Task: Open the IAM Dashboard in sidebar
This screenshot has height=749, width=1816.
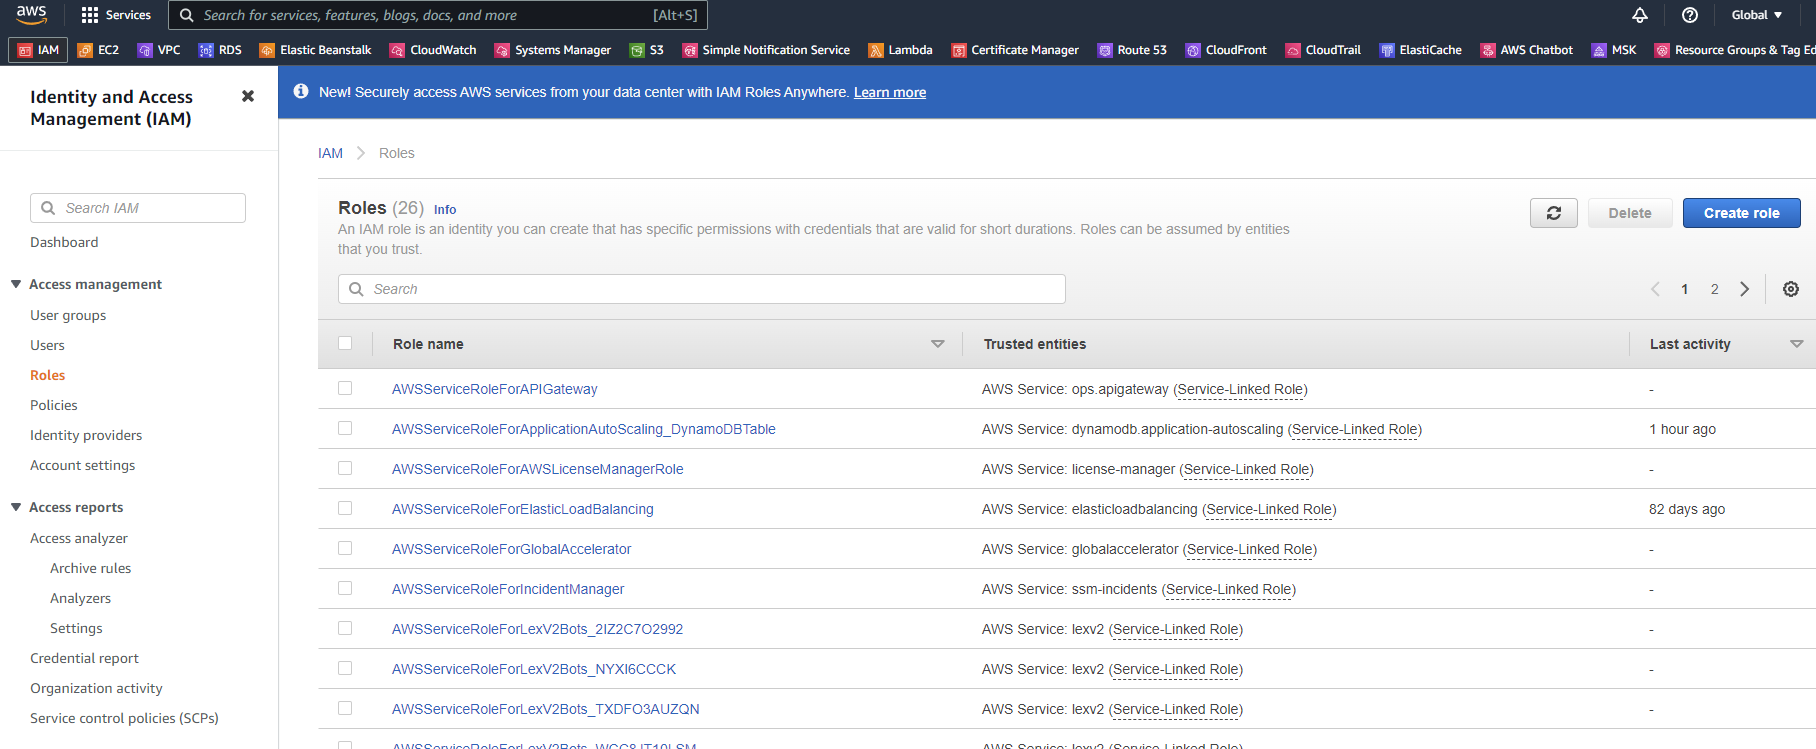Action: tap(64, 242)
